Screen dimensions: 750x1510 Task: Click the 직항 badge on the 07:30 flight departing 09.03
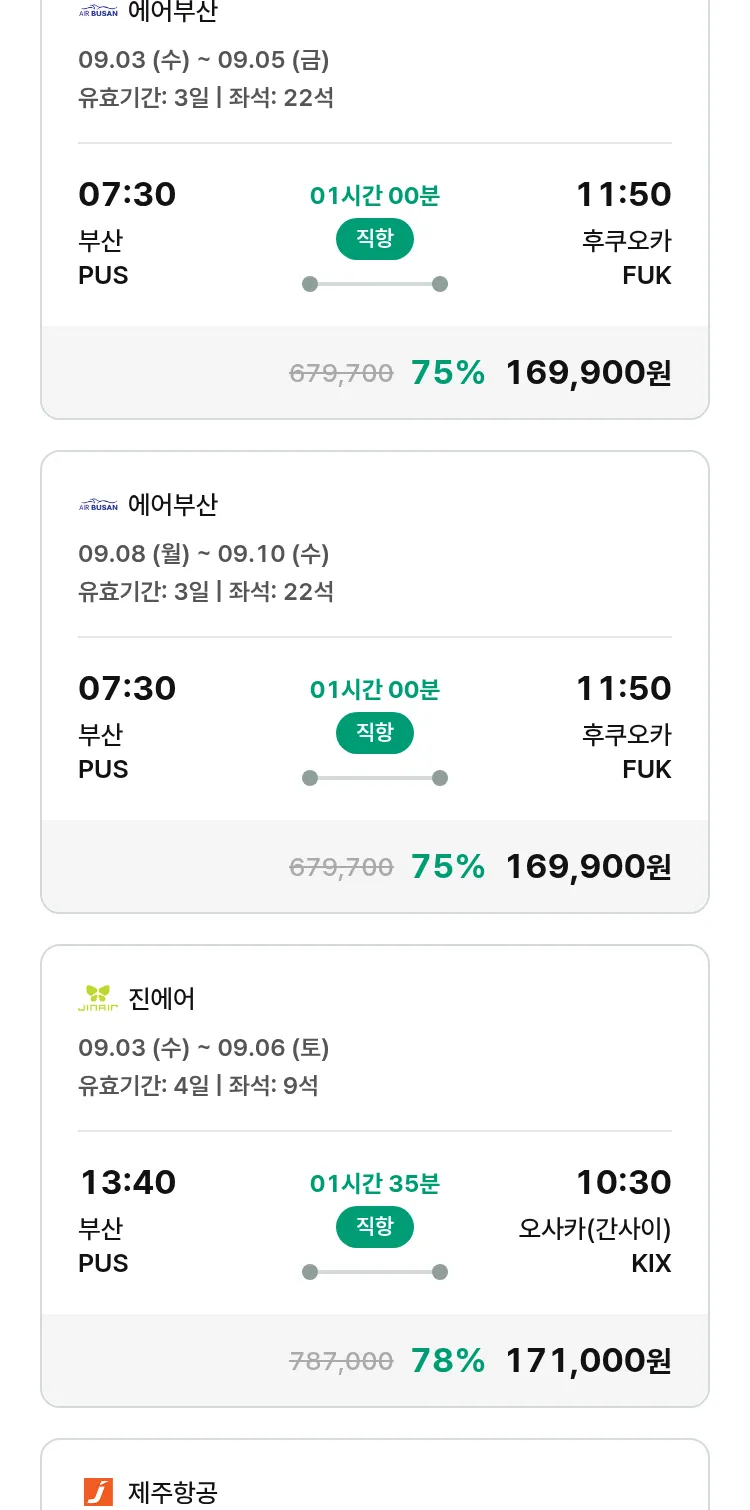coord(375,239)
